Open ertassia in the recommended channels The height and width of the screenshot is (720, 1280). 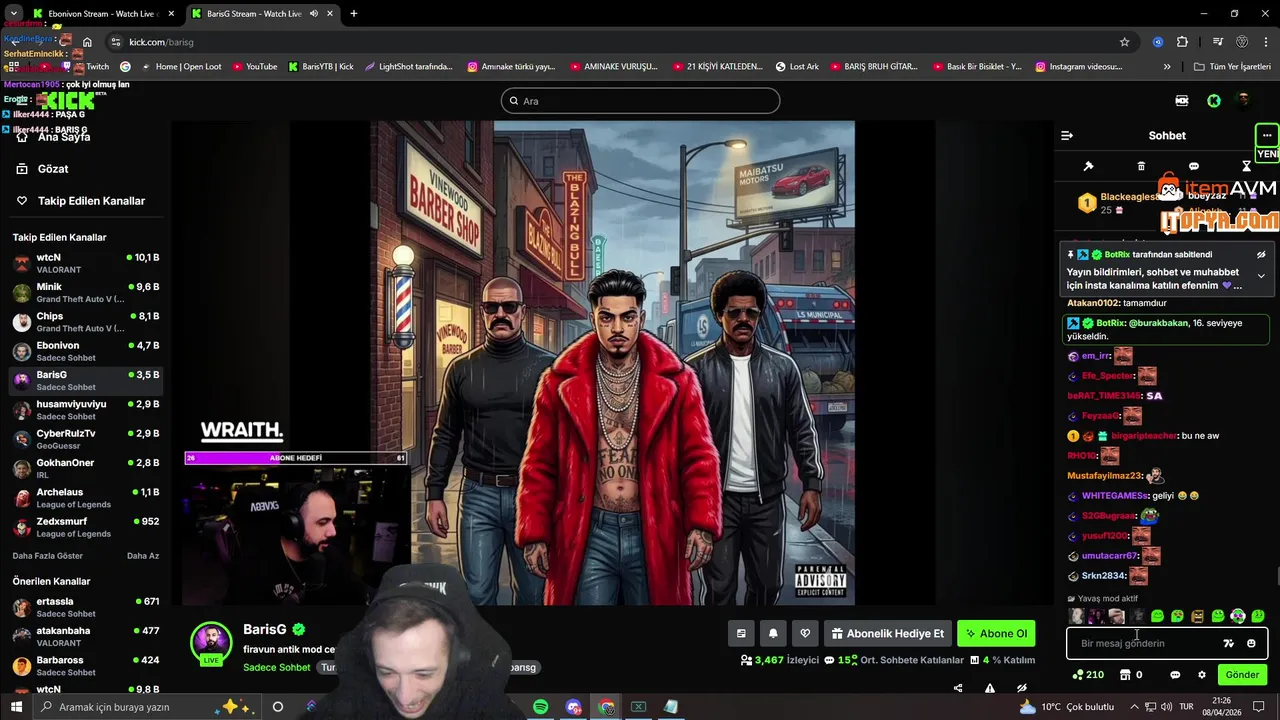[x=85, y=607]
